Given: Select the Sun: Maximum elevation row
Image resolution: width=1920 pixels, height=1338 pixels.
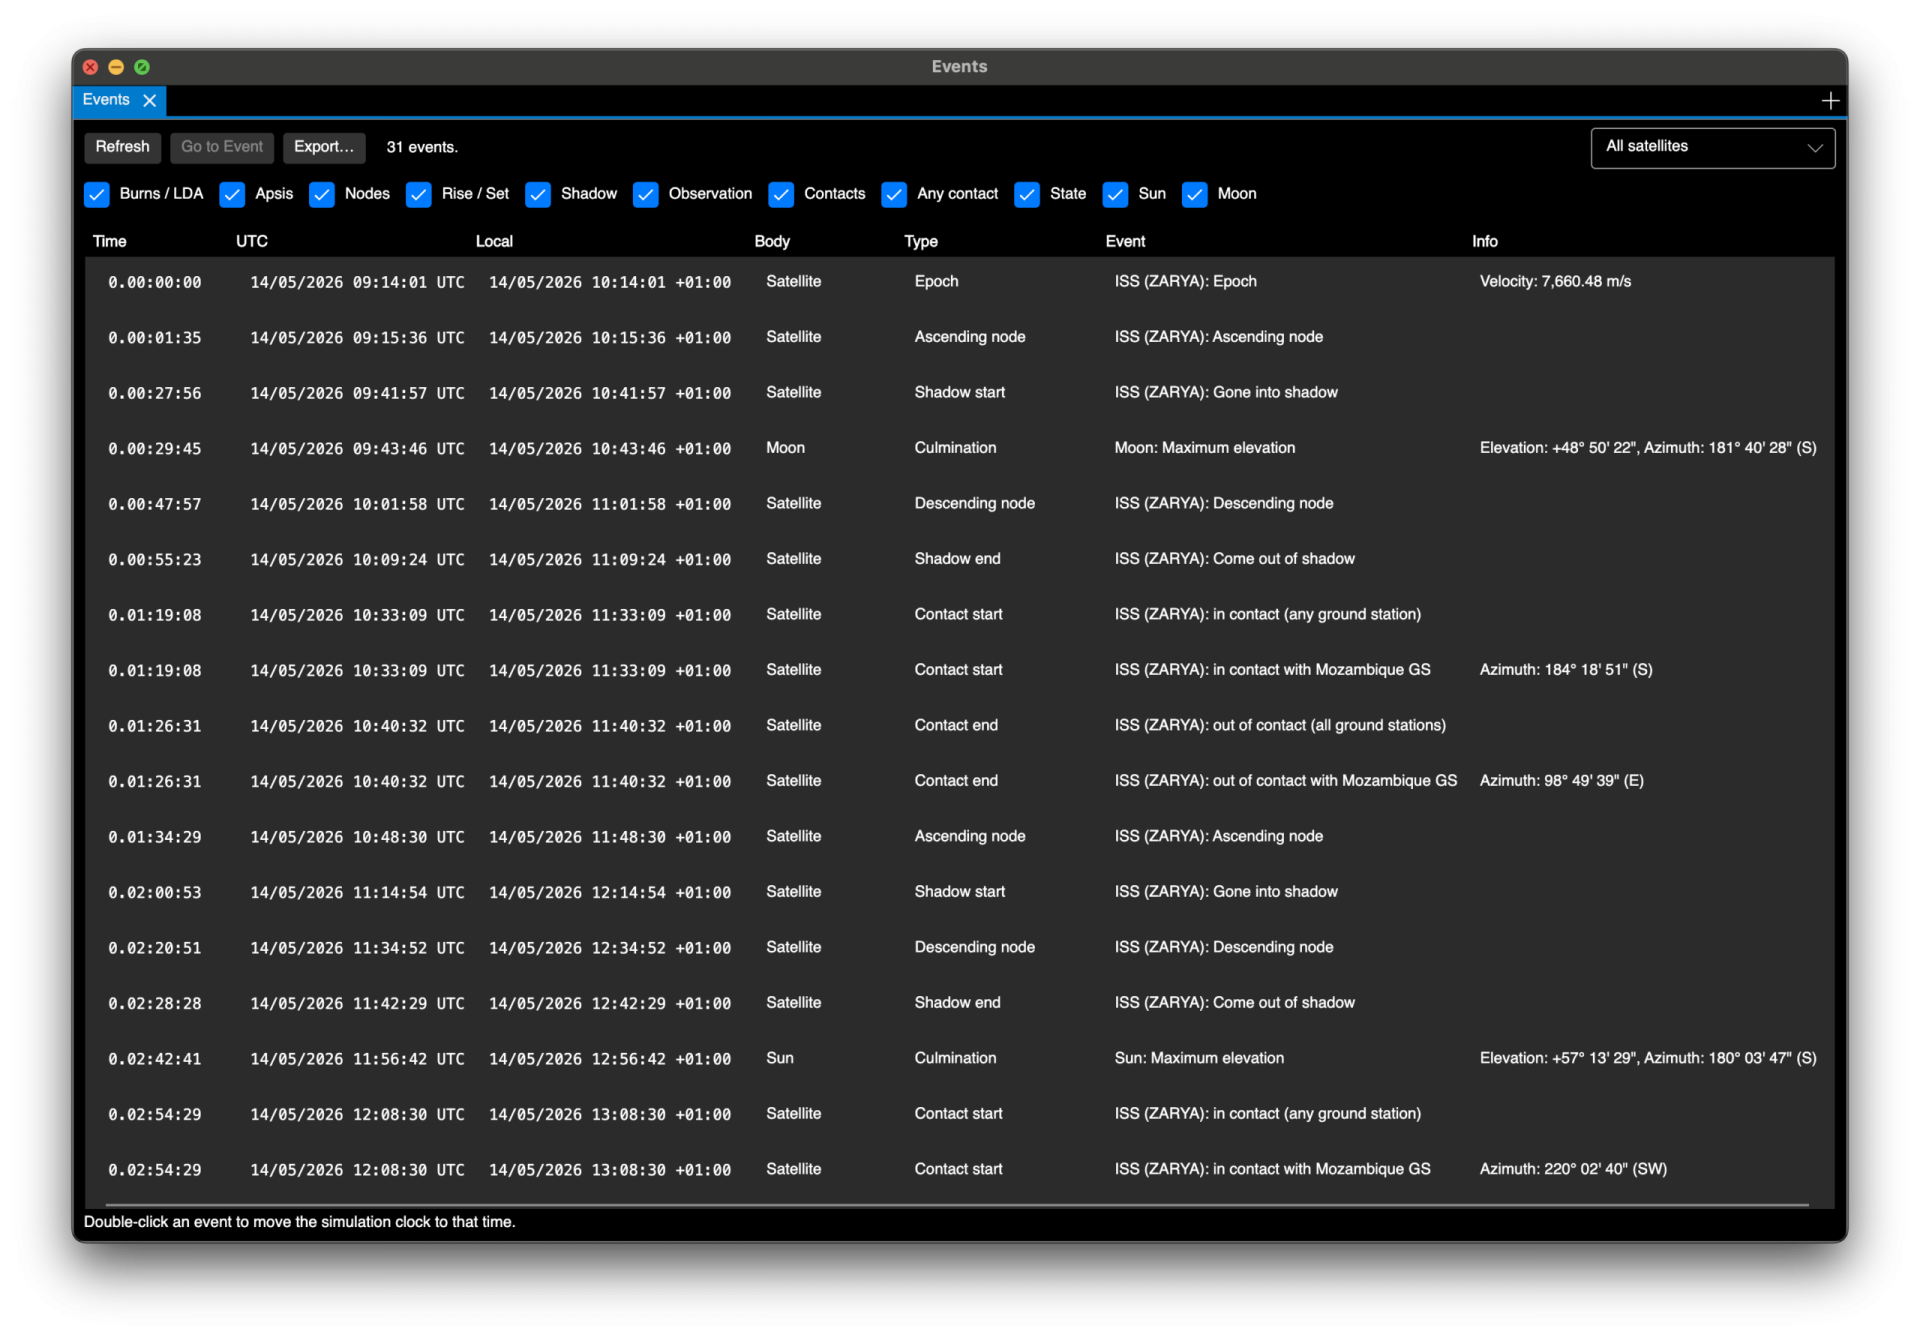Looking at the screenshot, I should (x=960, y=1059).
